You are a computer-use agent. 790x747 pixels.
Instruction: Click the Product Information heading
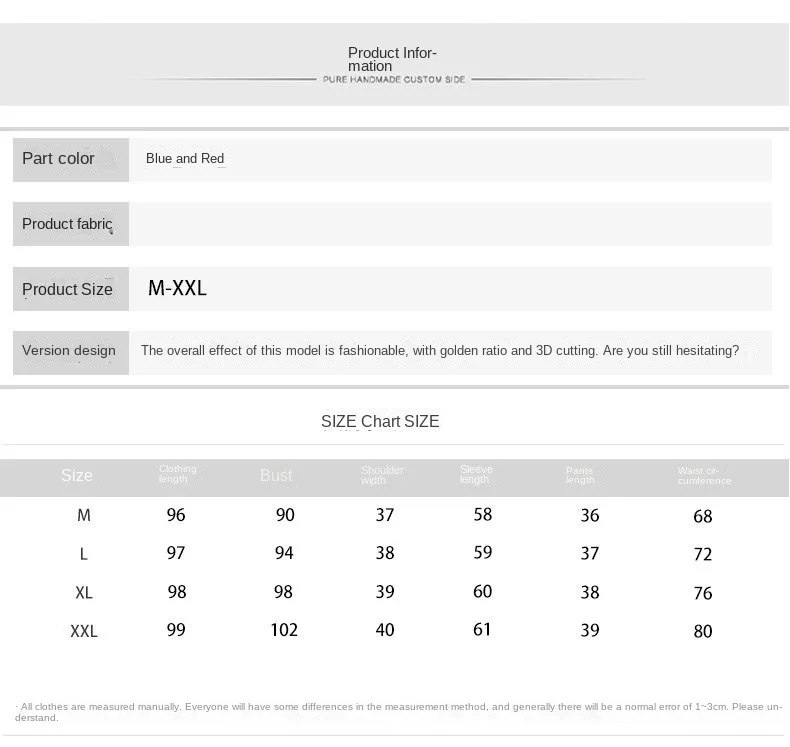392,59
